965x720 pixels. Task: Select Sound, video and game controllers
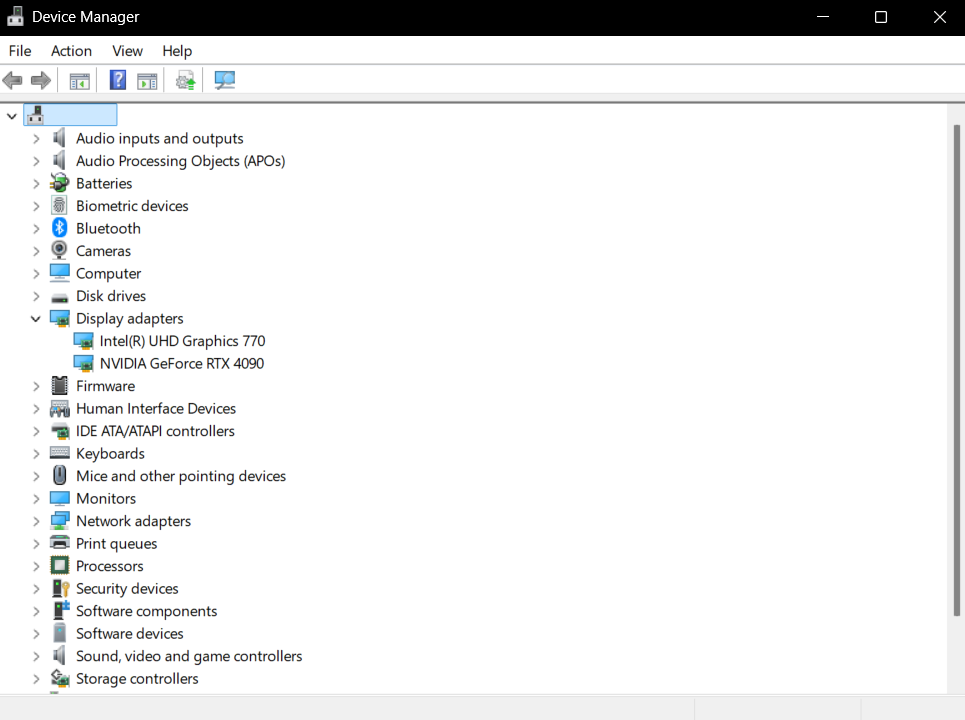coord(189,656)
